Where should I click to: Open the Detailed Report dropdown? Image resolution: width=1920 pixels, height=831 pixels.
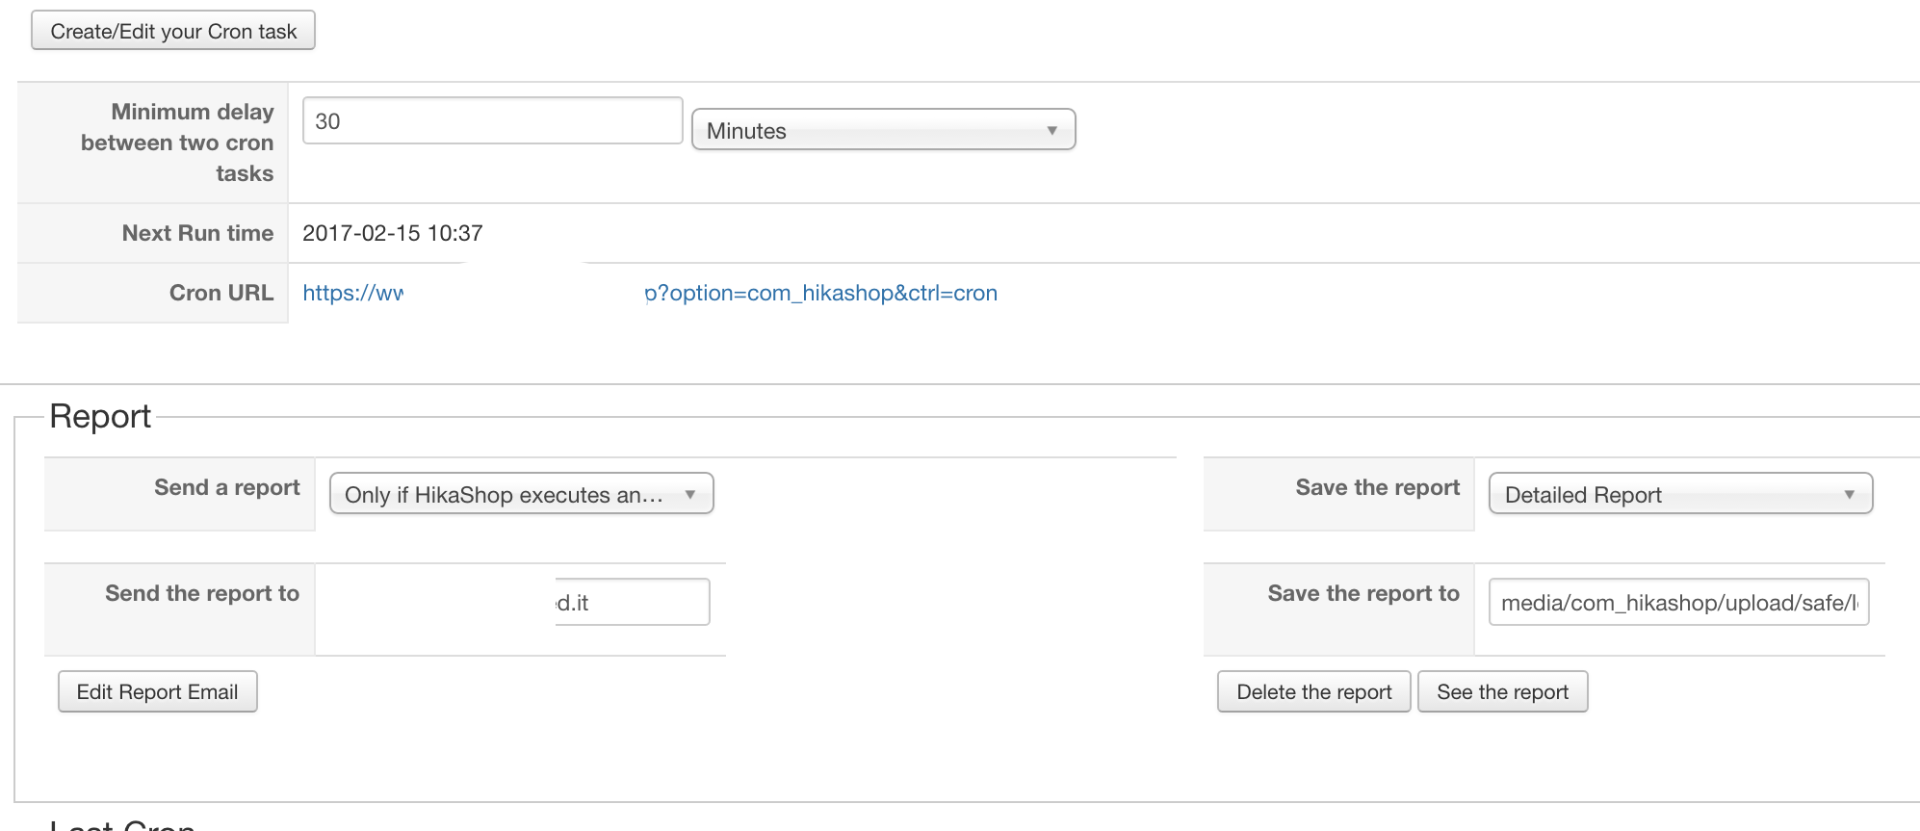(x=1680, y=494)
